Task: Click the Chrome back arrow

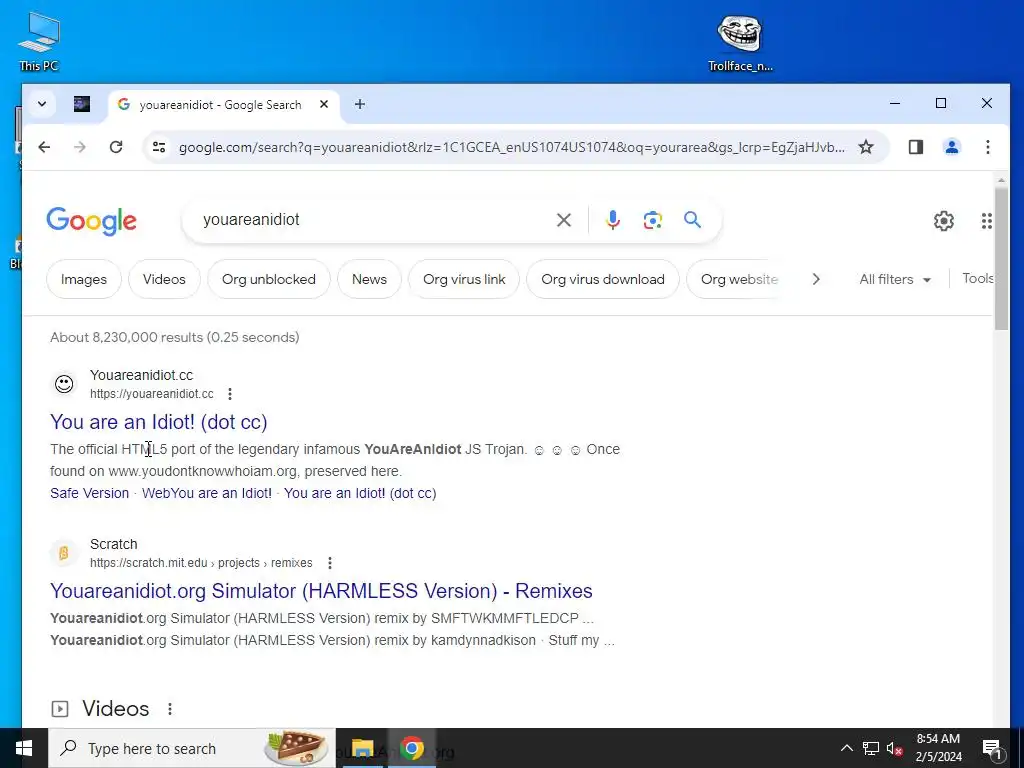Action: pos(44,147)
